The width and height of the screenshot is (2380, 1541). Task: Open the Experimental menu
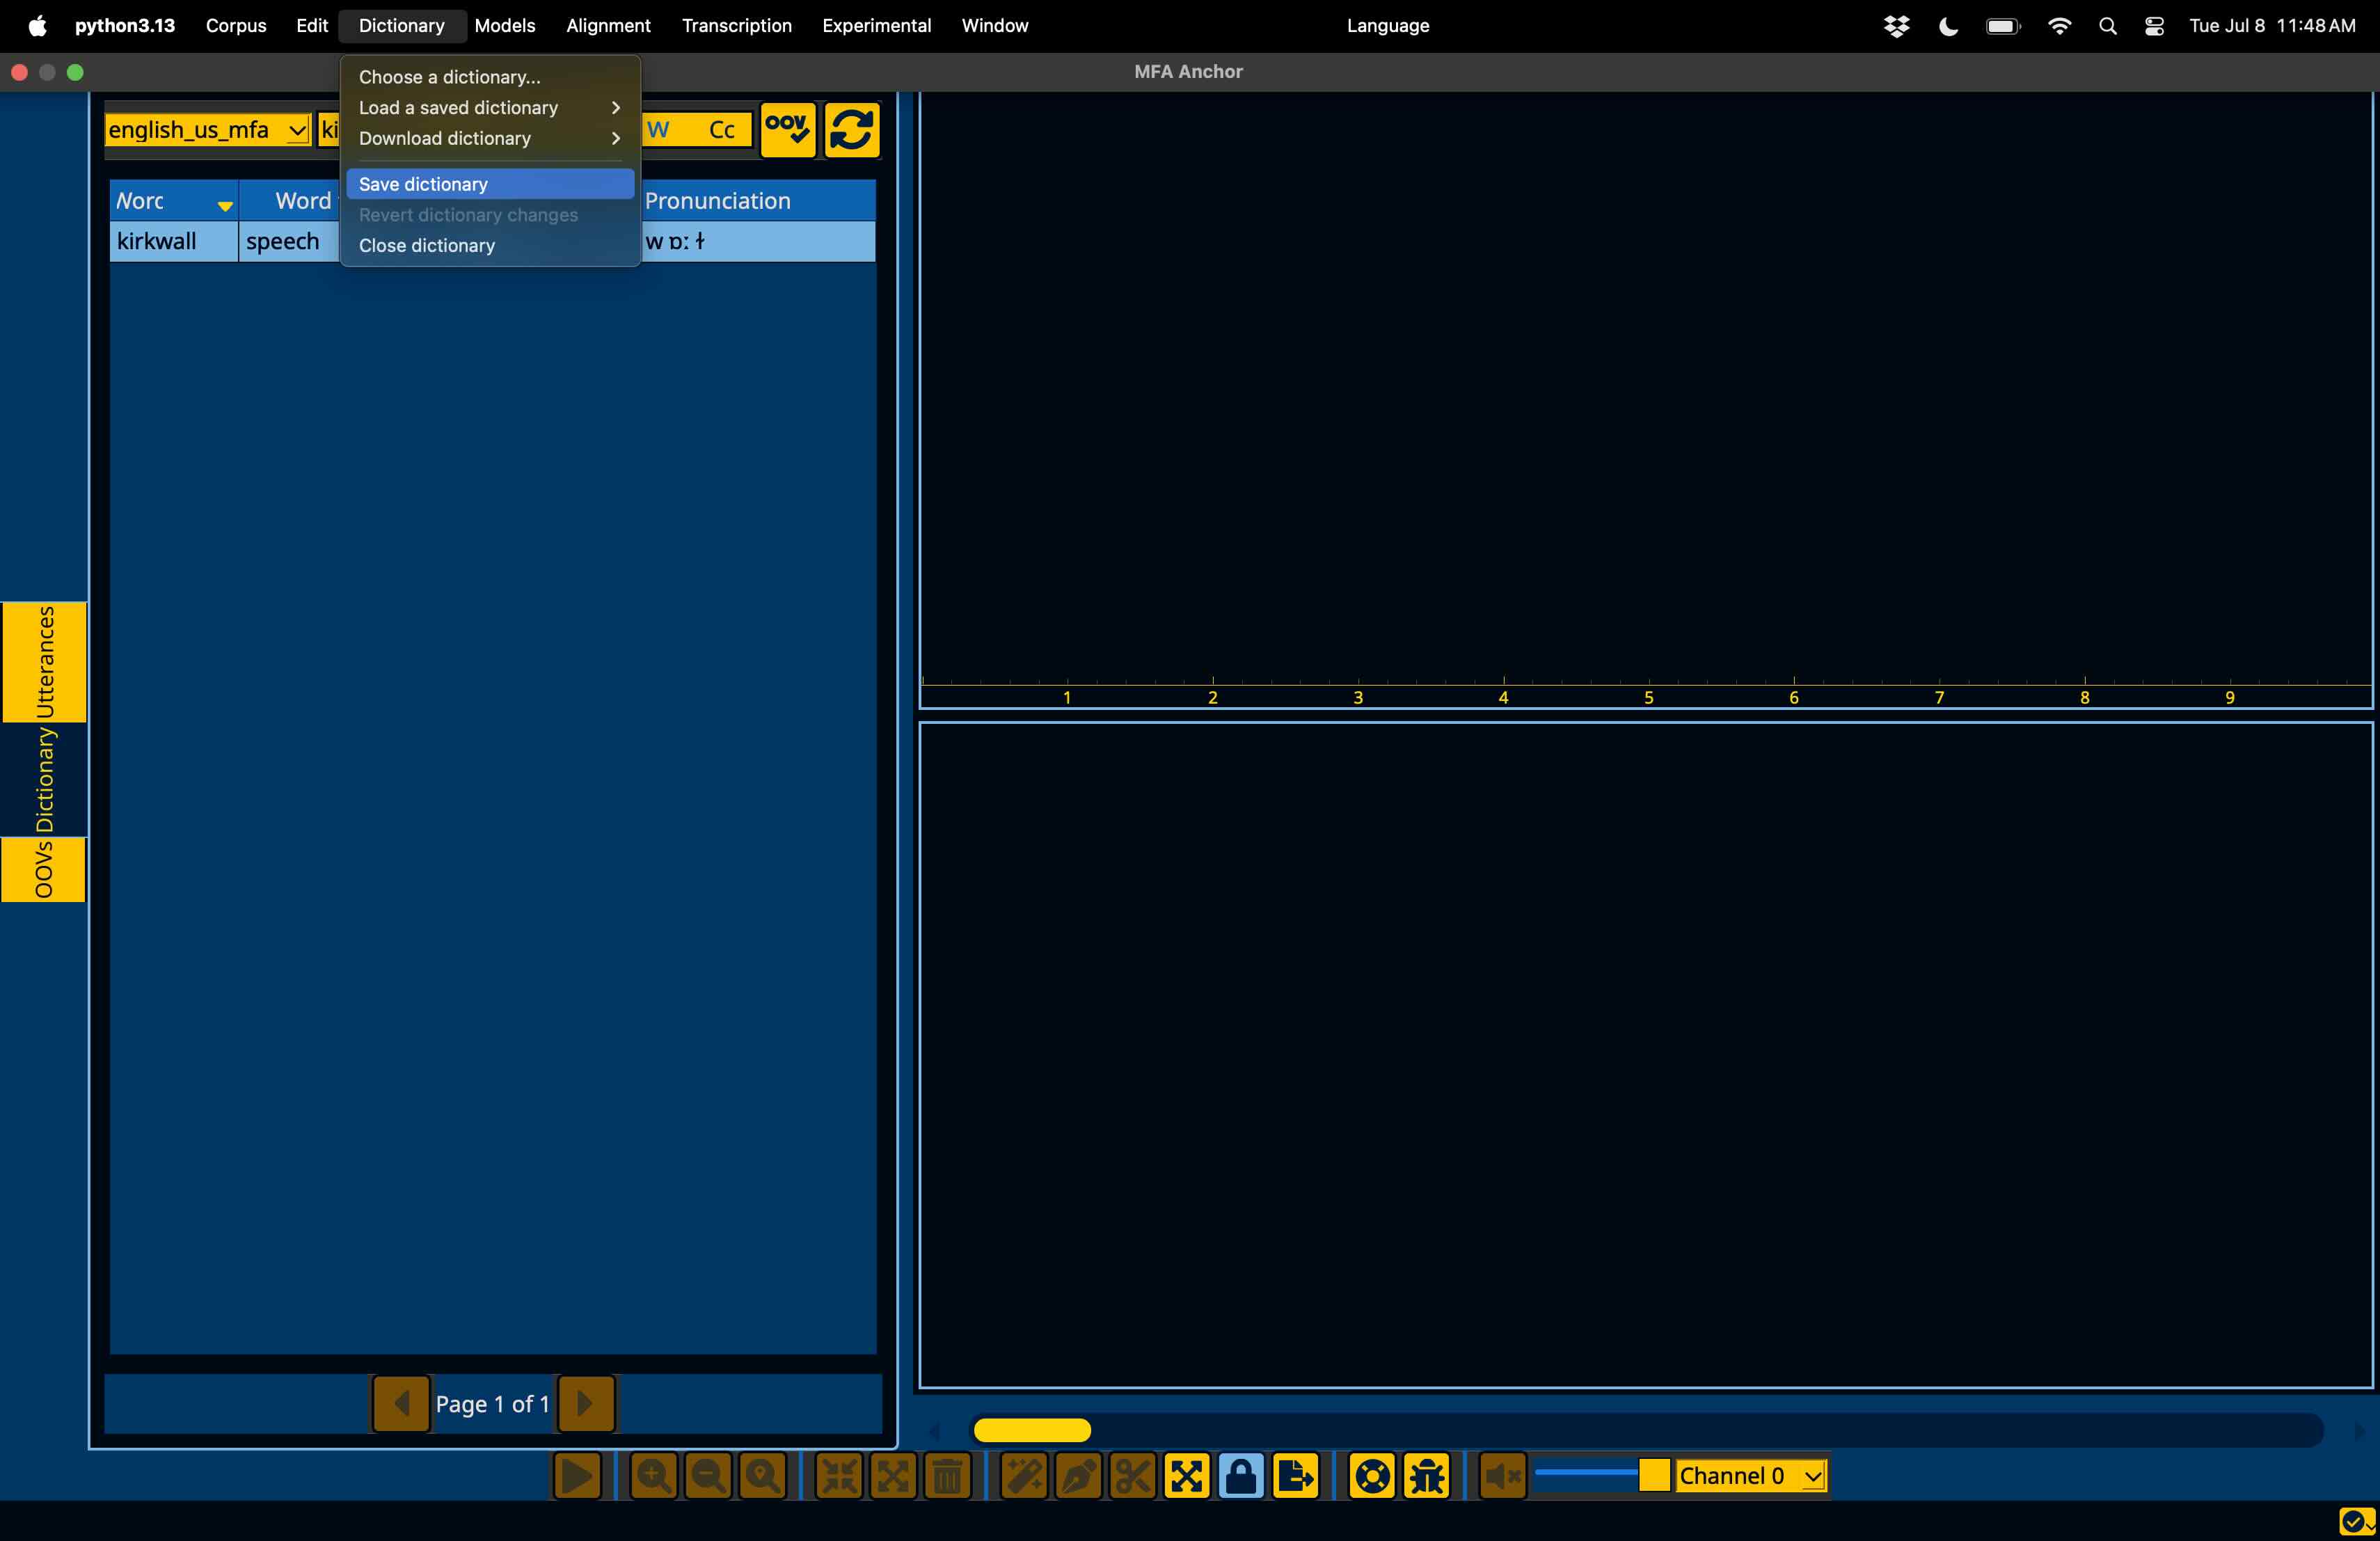(x=876, y=25)
